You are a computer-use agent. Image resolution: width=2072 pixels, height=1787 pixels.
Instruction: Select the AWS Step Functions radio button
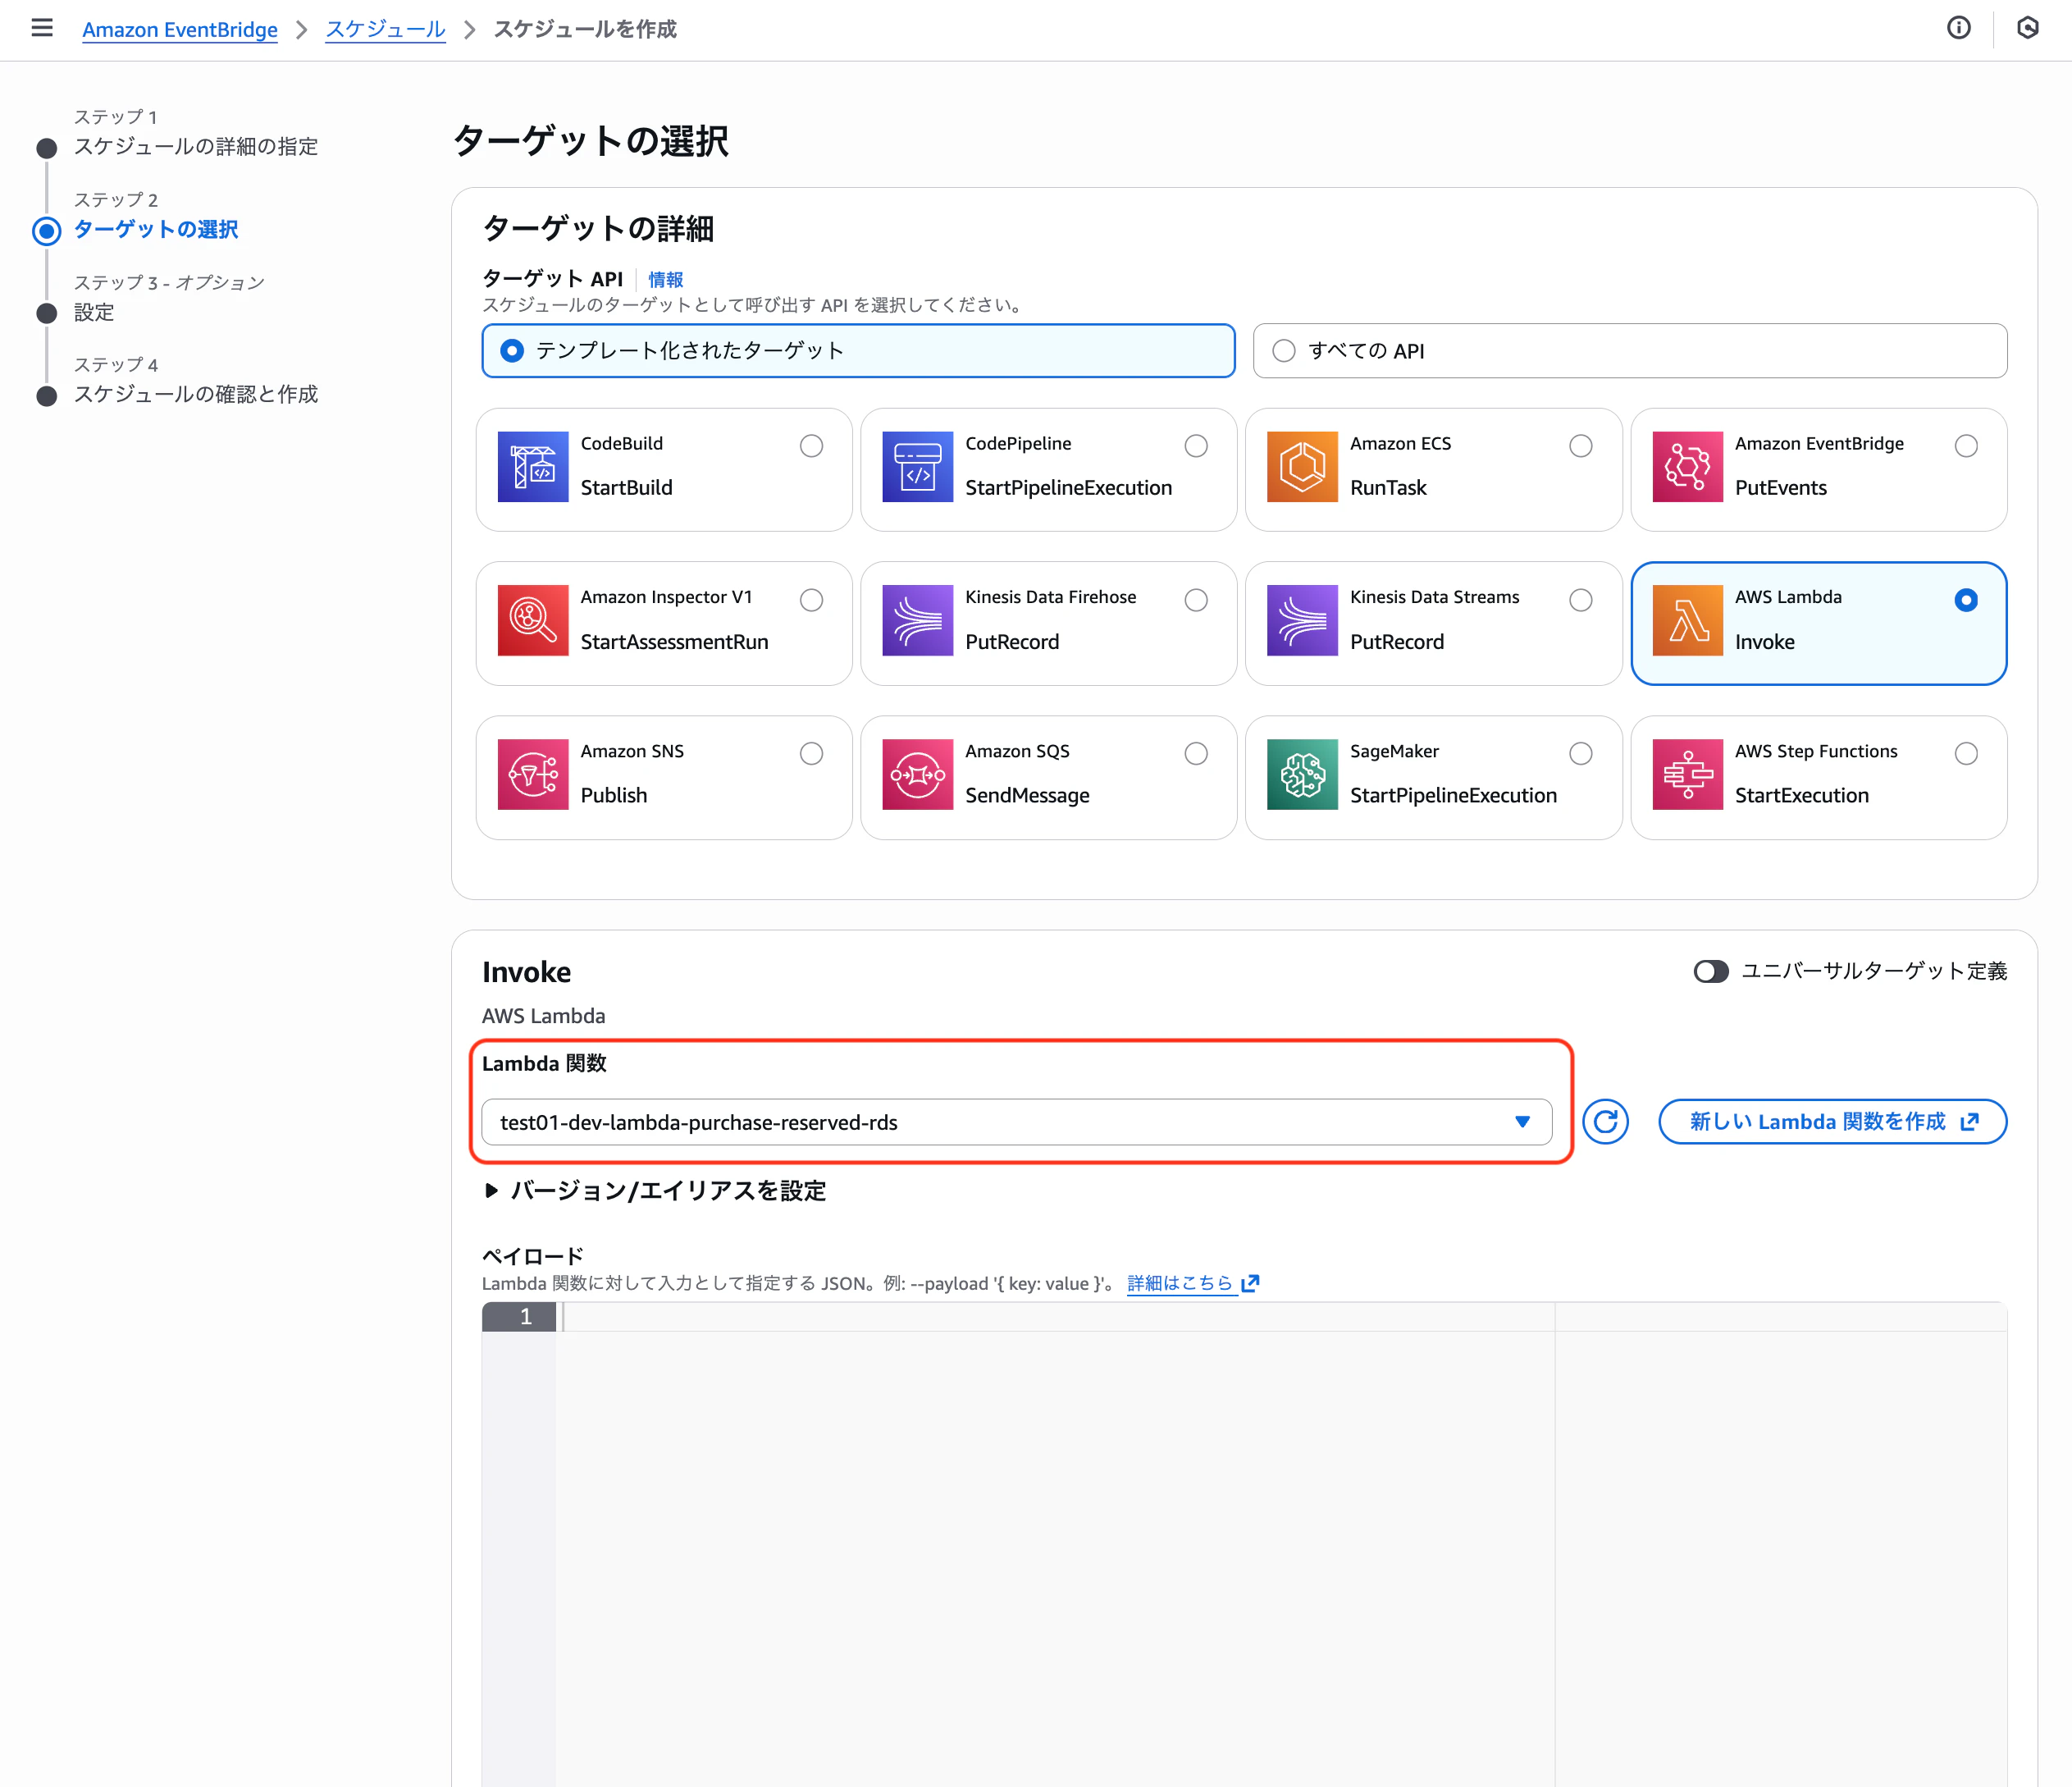tap(1966, 753)
